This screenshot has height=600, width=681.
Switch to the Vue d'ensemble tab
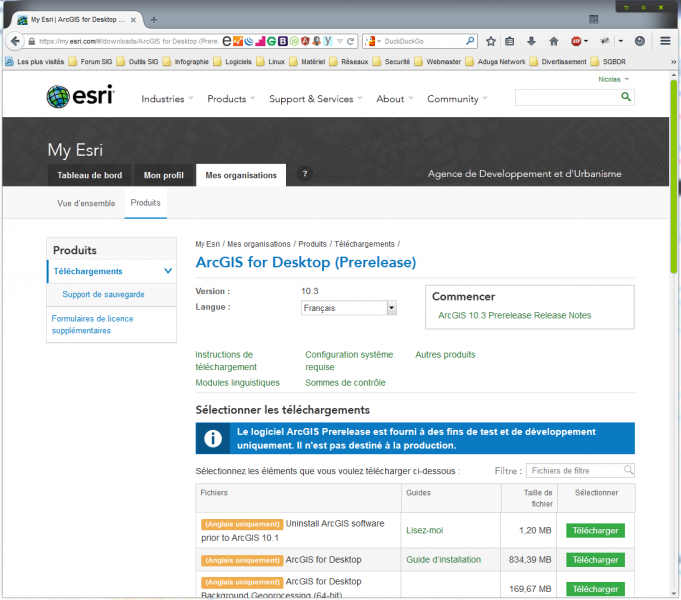click(86, 203)
